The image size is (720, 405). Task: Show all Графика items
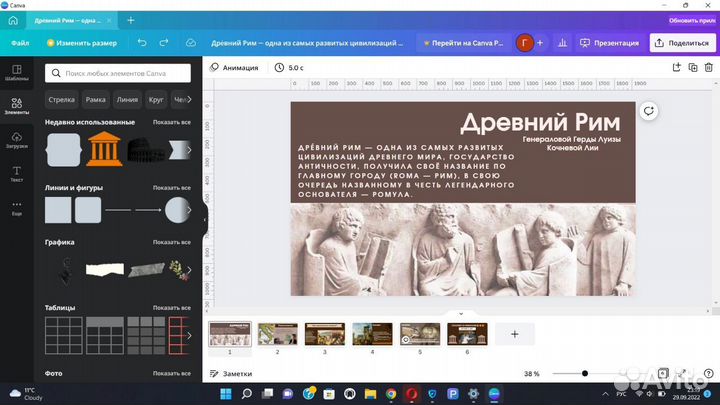[x=172, y=242]
